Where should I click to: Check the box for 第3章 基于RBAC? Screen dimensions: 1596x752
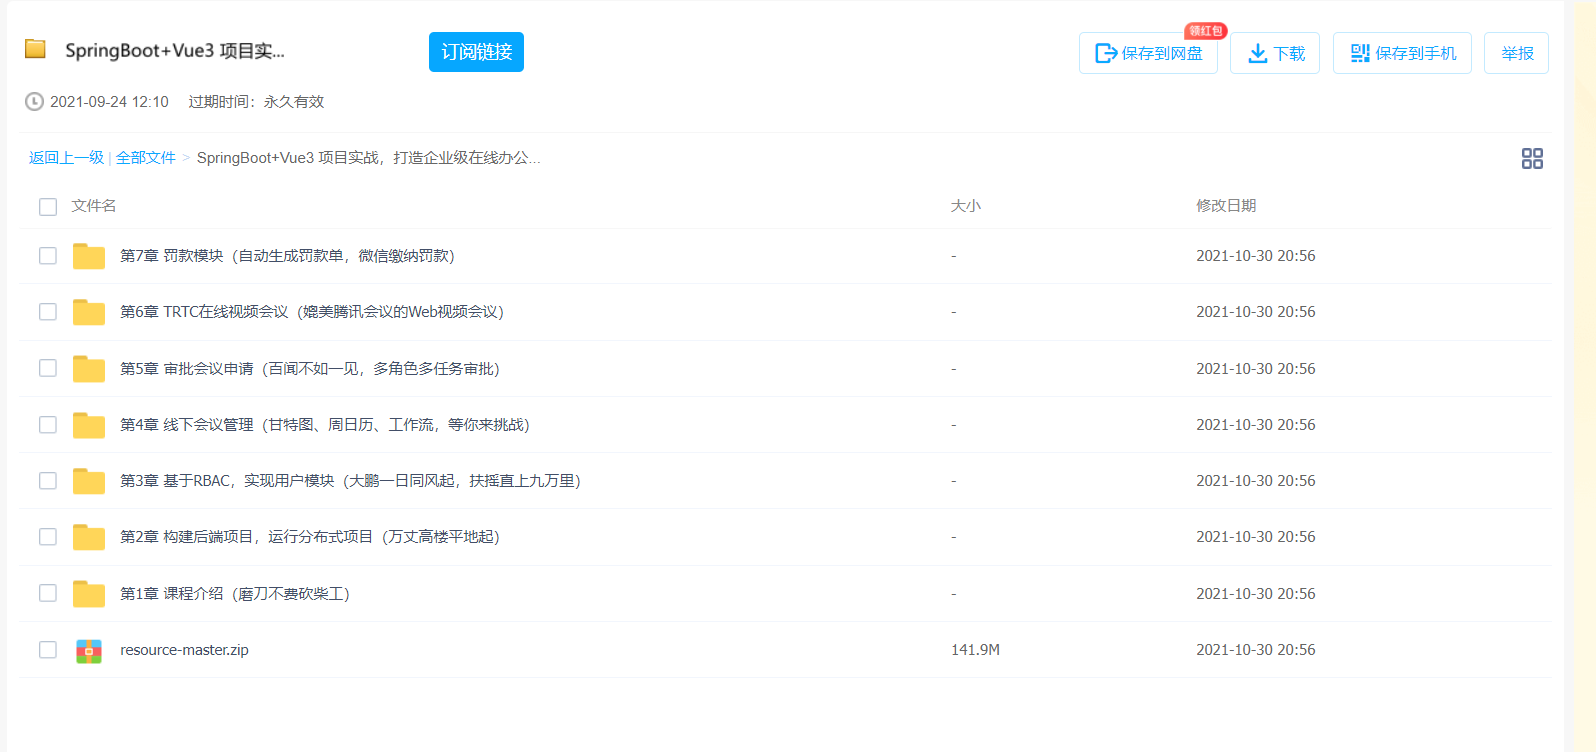click(x=48, y=481)
